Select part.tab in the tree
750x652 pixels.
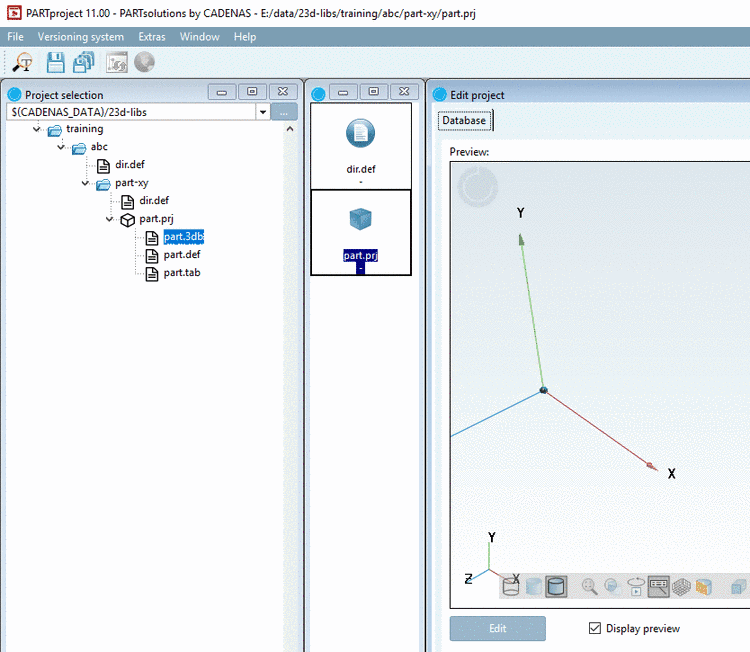(182, 273)
